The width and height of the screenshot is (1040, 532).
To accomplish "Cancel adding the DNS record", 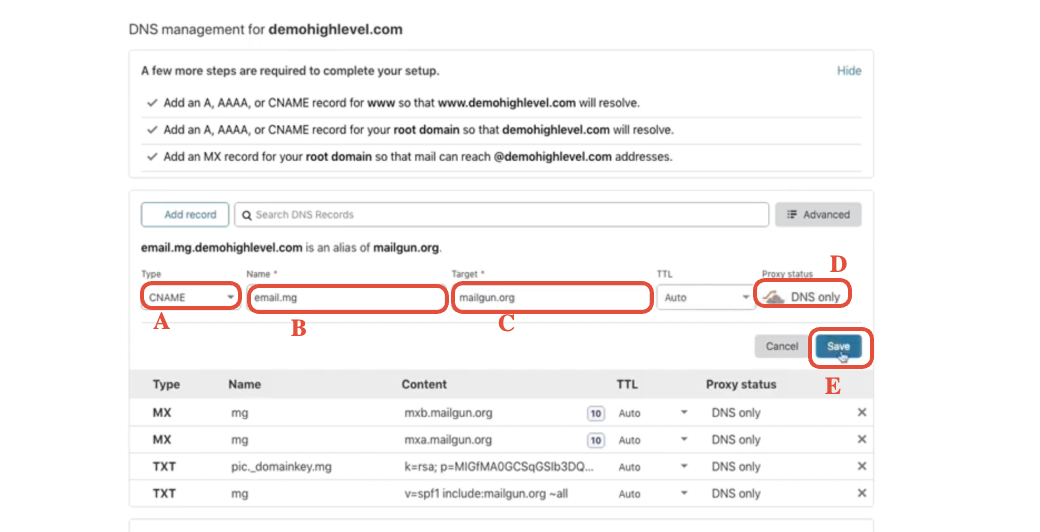I will (x=781, y=347).
